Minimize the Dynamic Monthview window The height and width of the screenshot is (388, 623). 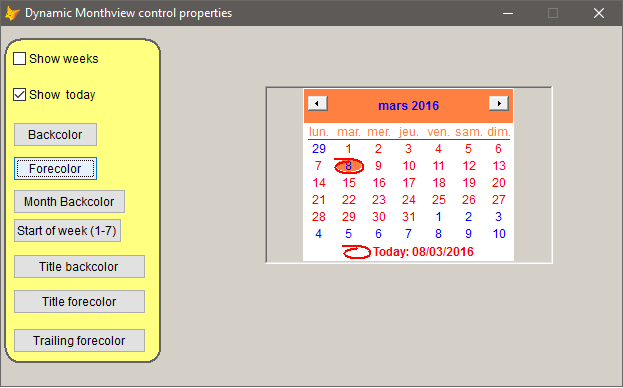(508, 13)
